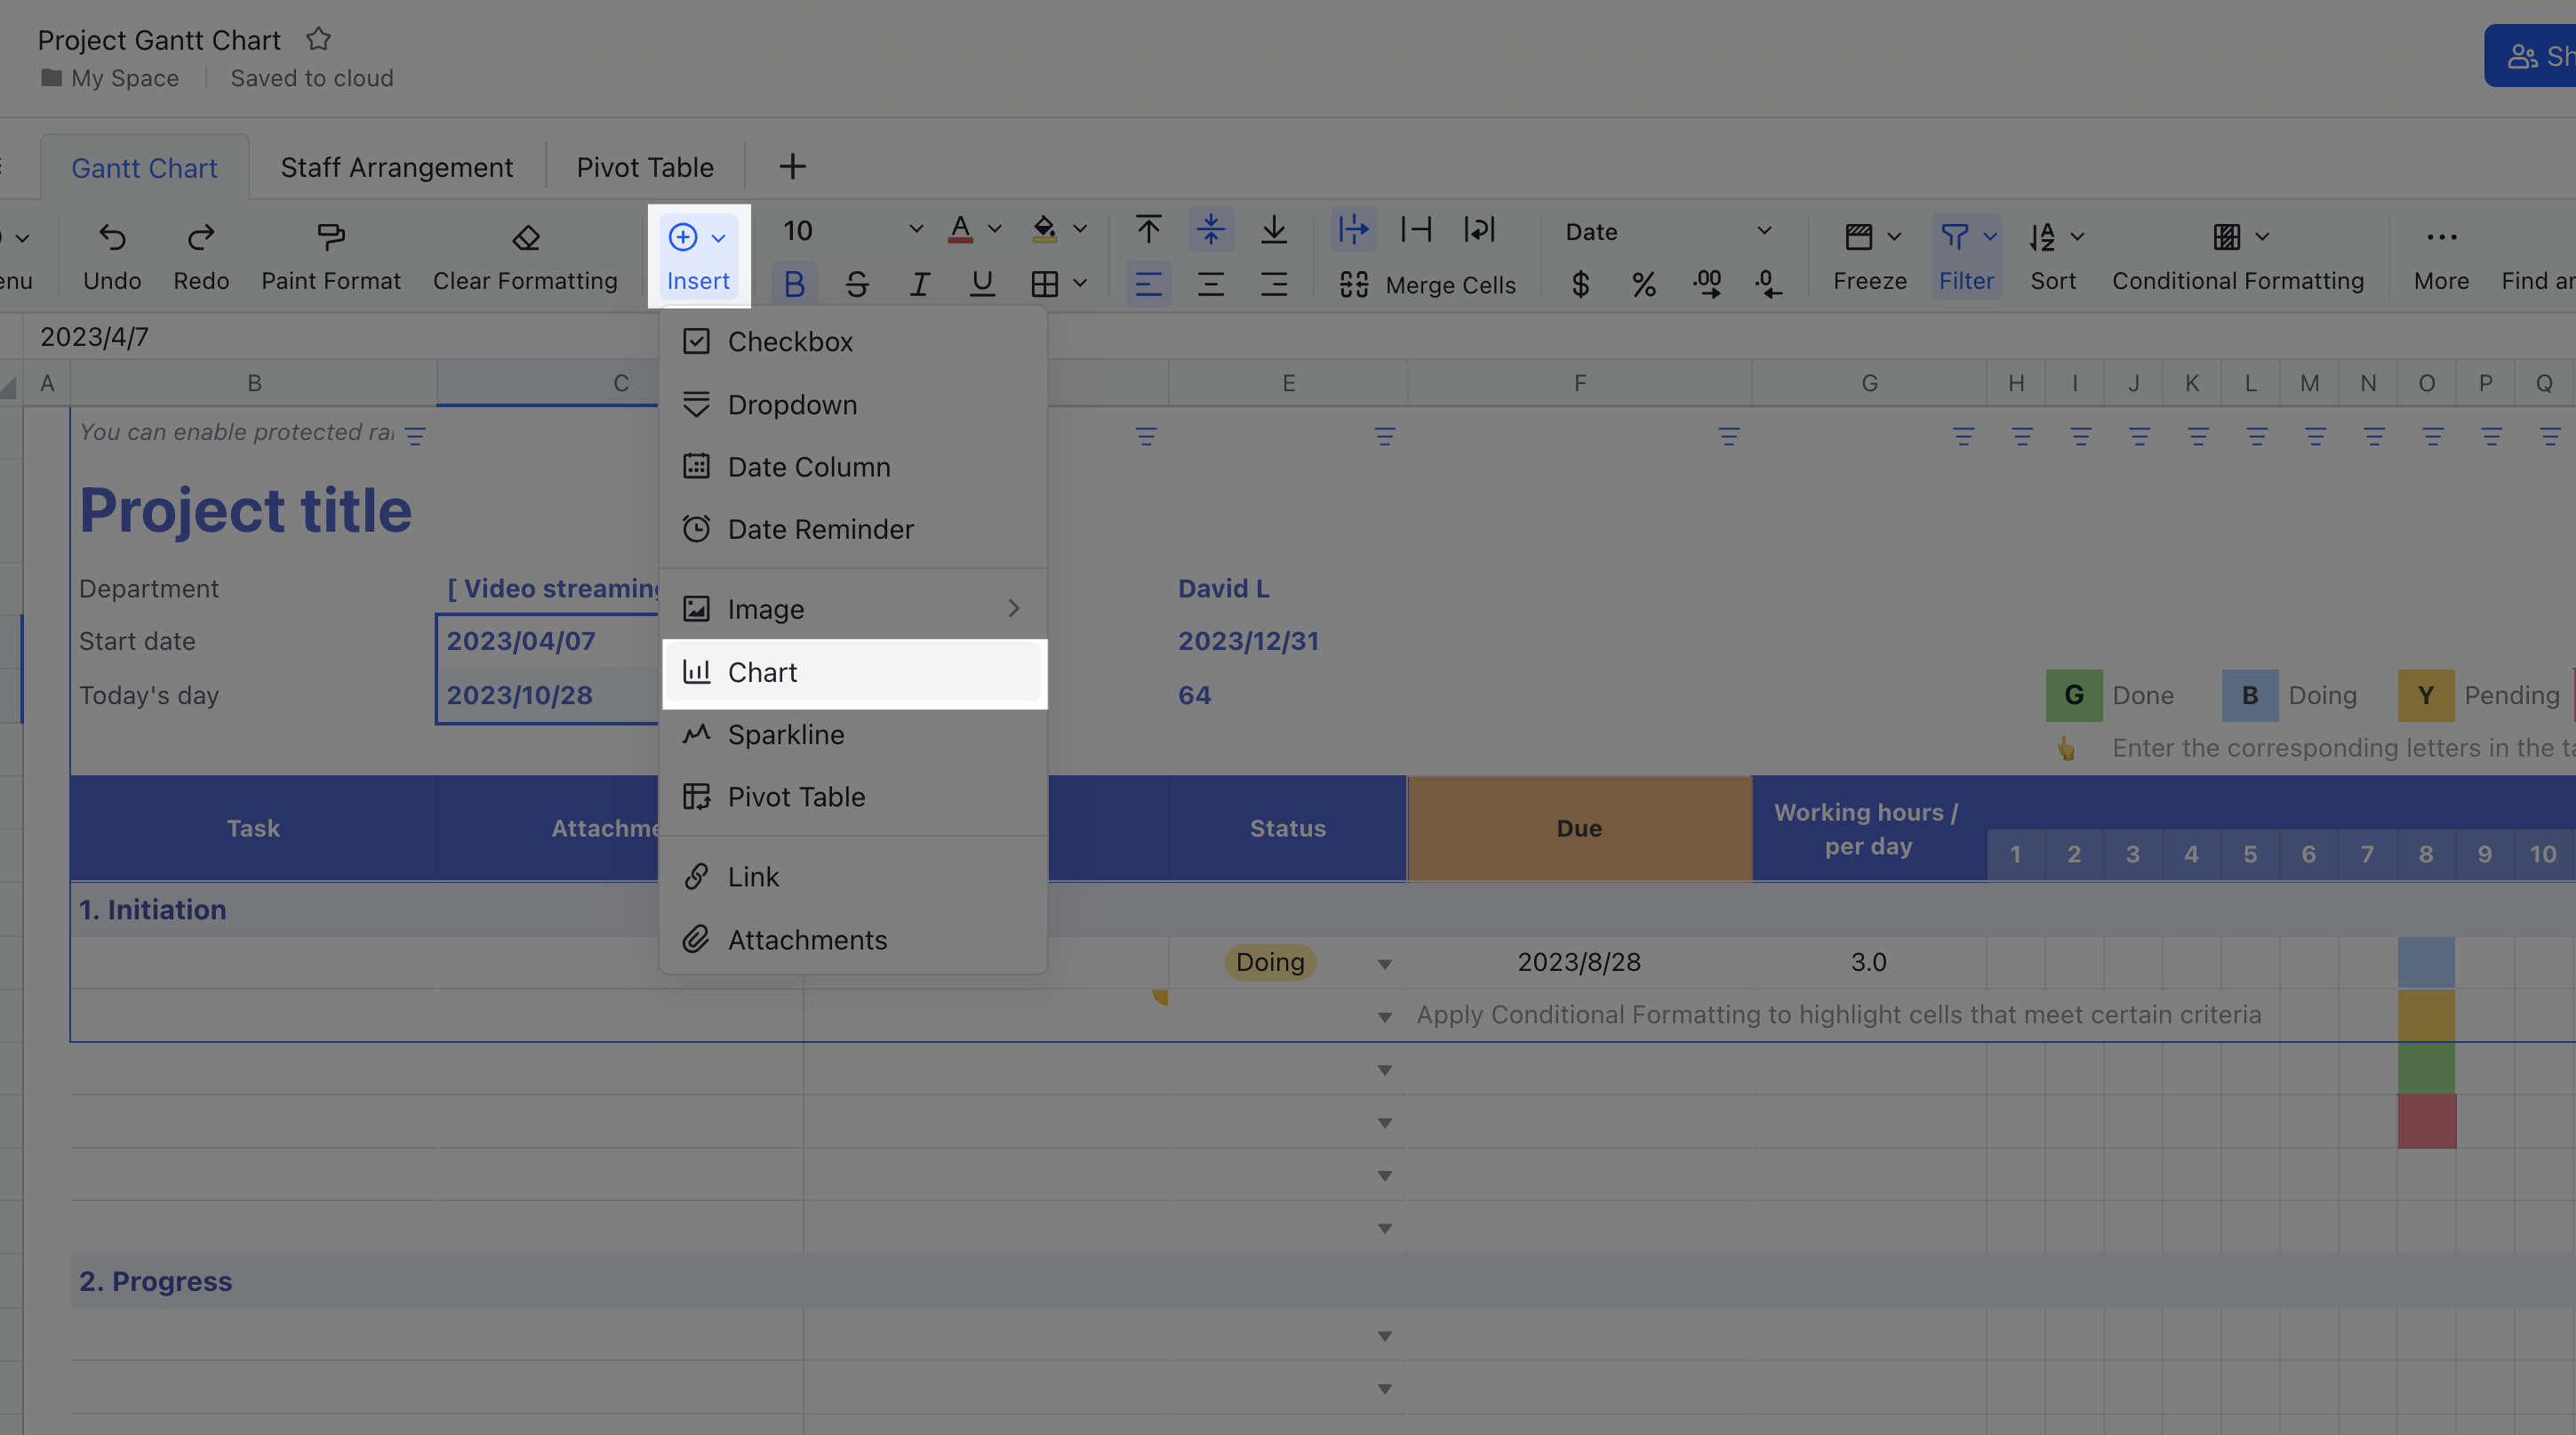2576x1435 pixels.
Task: Toggle italic formatting
Action: coord(919,285)
